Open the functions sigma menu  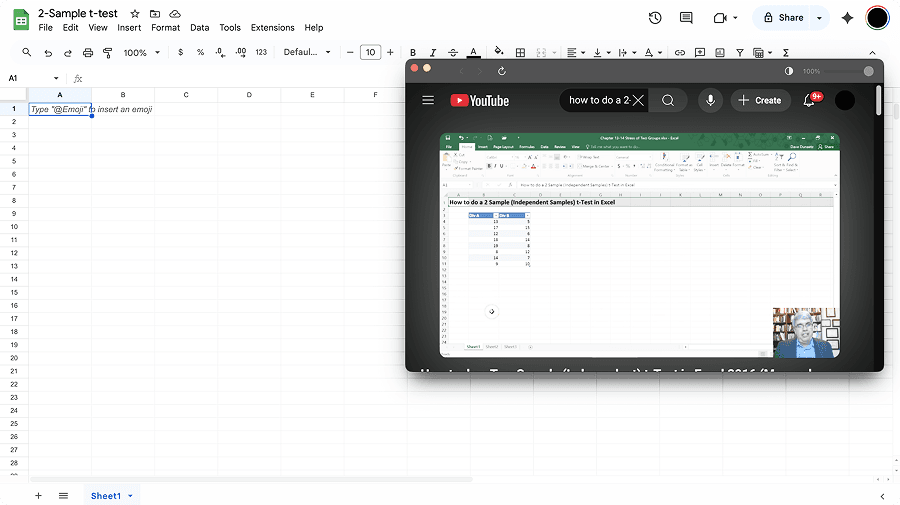tap(786, 53)
